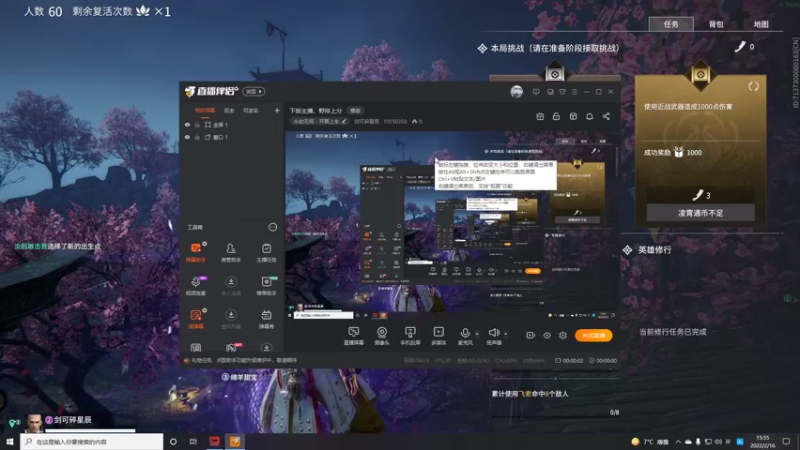Open the 读弹幕 tool
This screenshot has width=800, height=450.
(195, 319)
